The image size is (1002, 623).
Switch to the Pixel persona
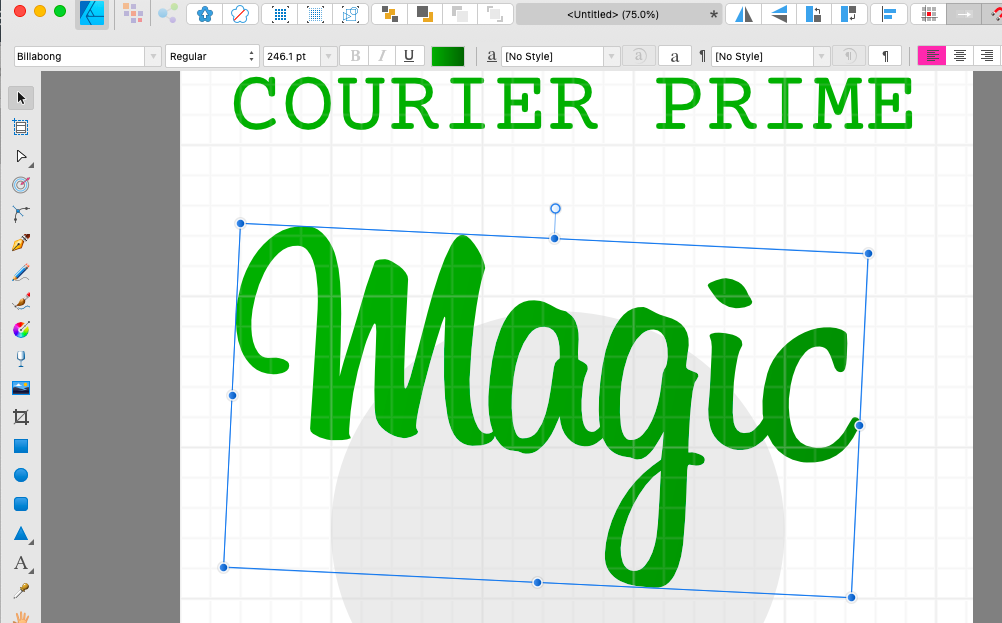(133, 13)
